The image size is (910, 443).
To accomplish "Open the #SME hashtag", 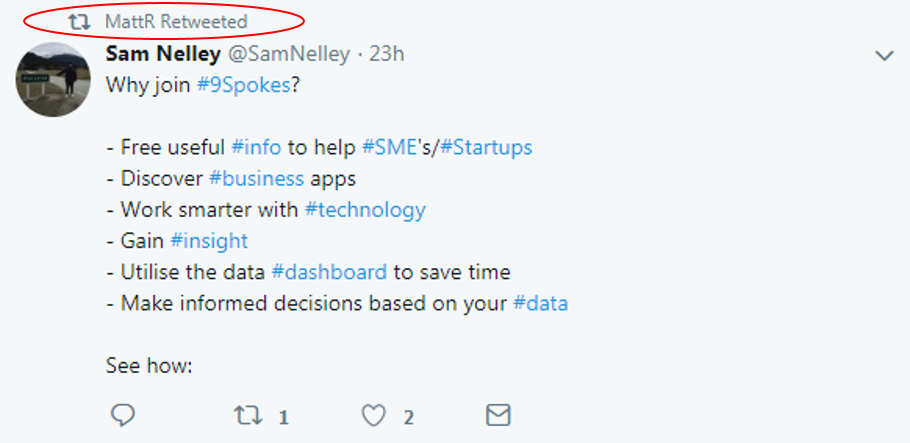I will click(x=389, y=147).
